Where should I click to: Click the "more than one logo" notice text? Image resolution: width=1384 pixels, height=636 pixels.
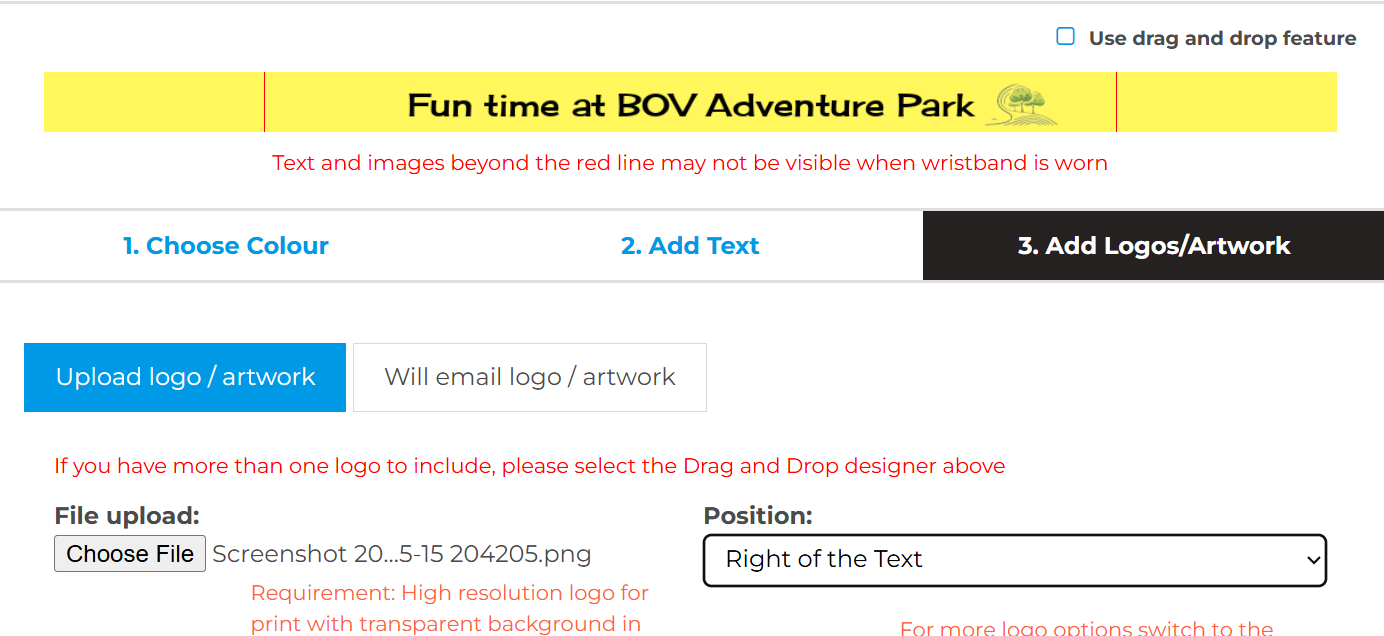click(529, 466)
